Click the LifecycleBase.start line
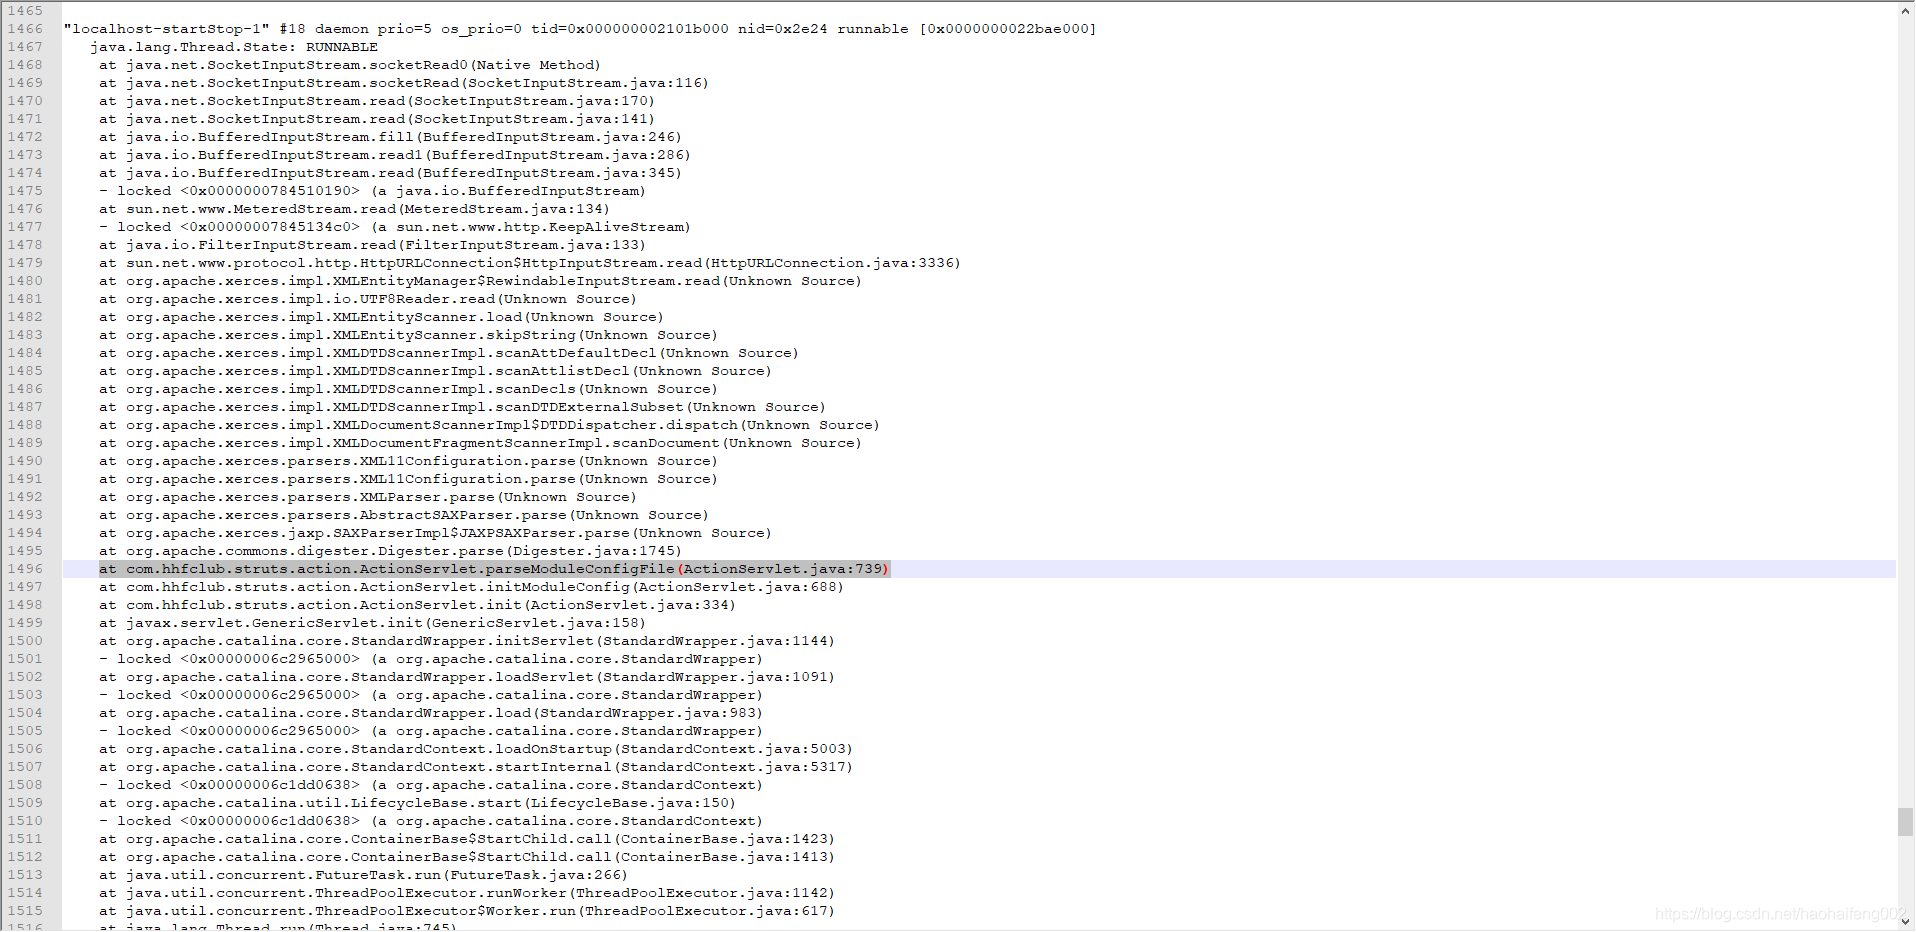 (417, 803)
